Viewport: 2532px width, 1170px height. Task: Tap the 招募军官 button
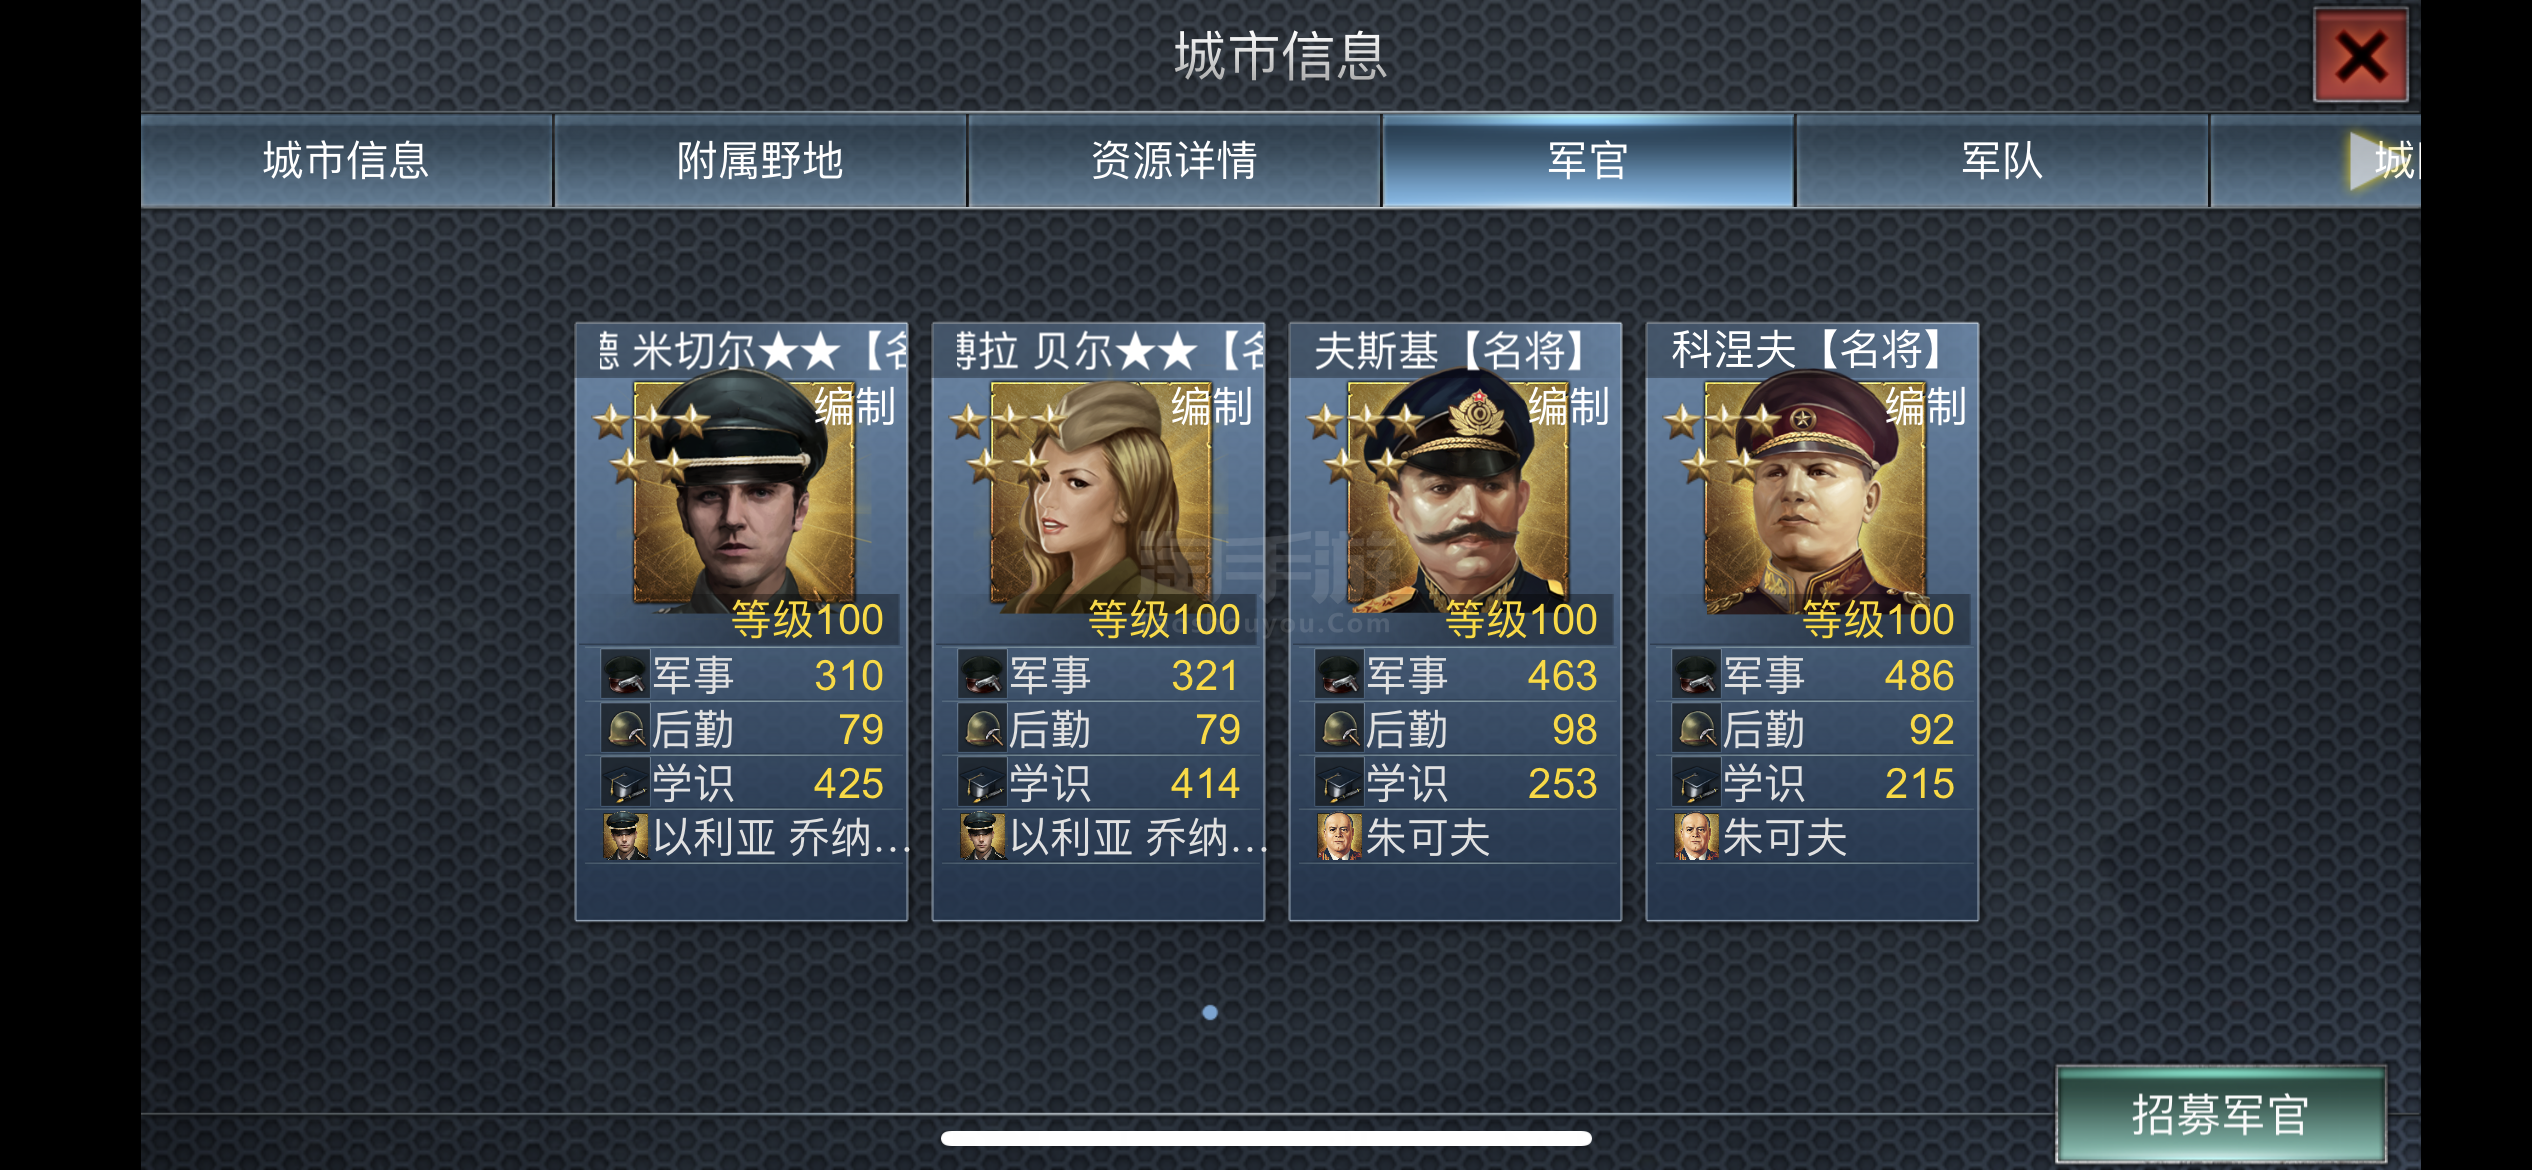pos(2220,1114)
